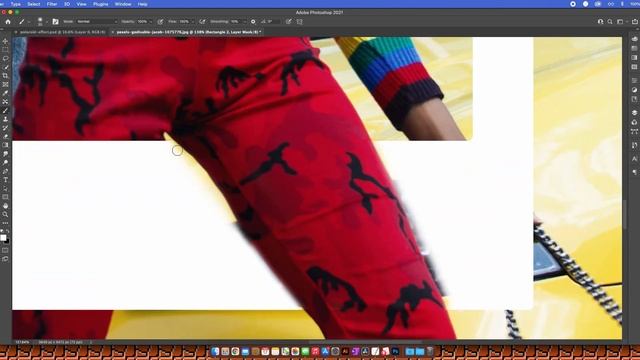Select the Rectangle shape tool
Image resolution: width=640 pixels, height=360 pixels.
tap(5, 197)
